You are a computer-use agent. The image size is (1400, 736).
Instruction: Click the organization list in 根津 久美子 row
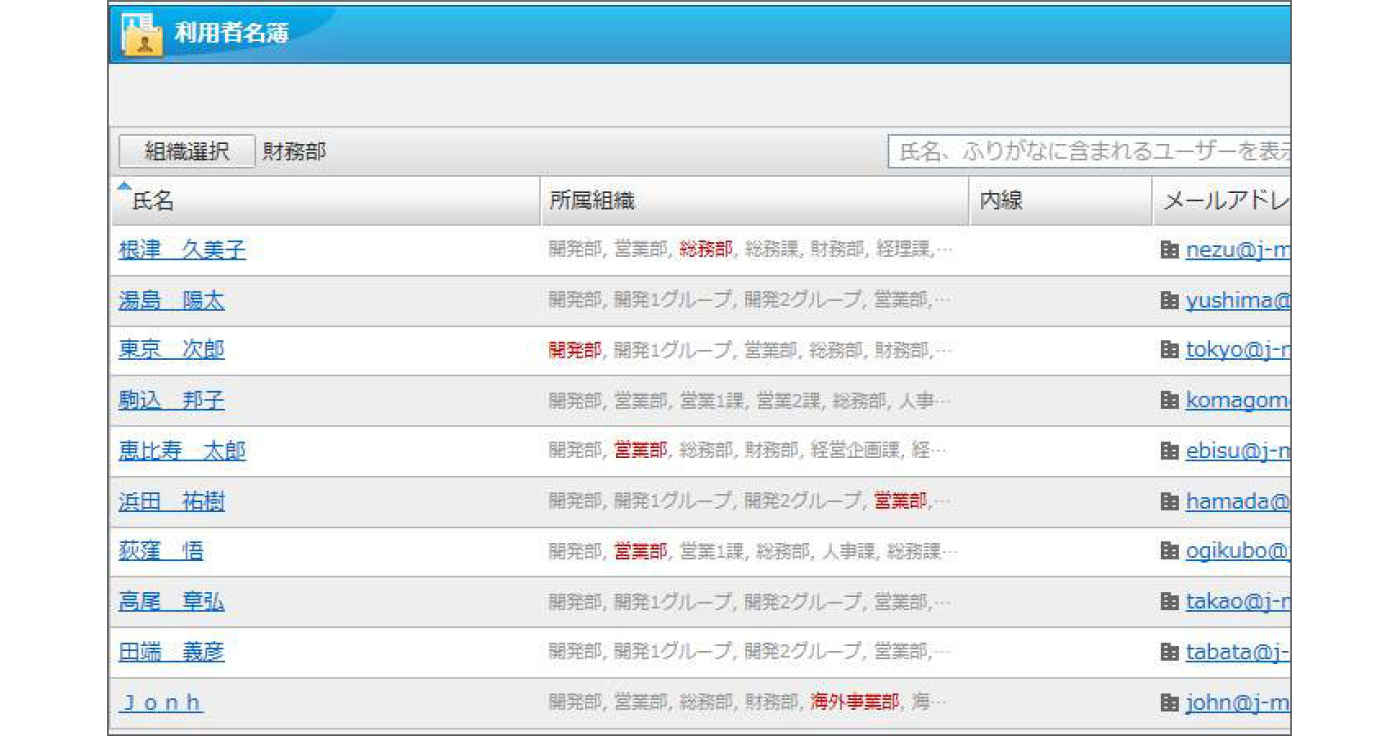click(x=751, y=250)
